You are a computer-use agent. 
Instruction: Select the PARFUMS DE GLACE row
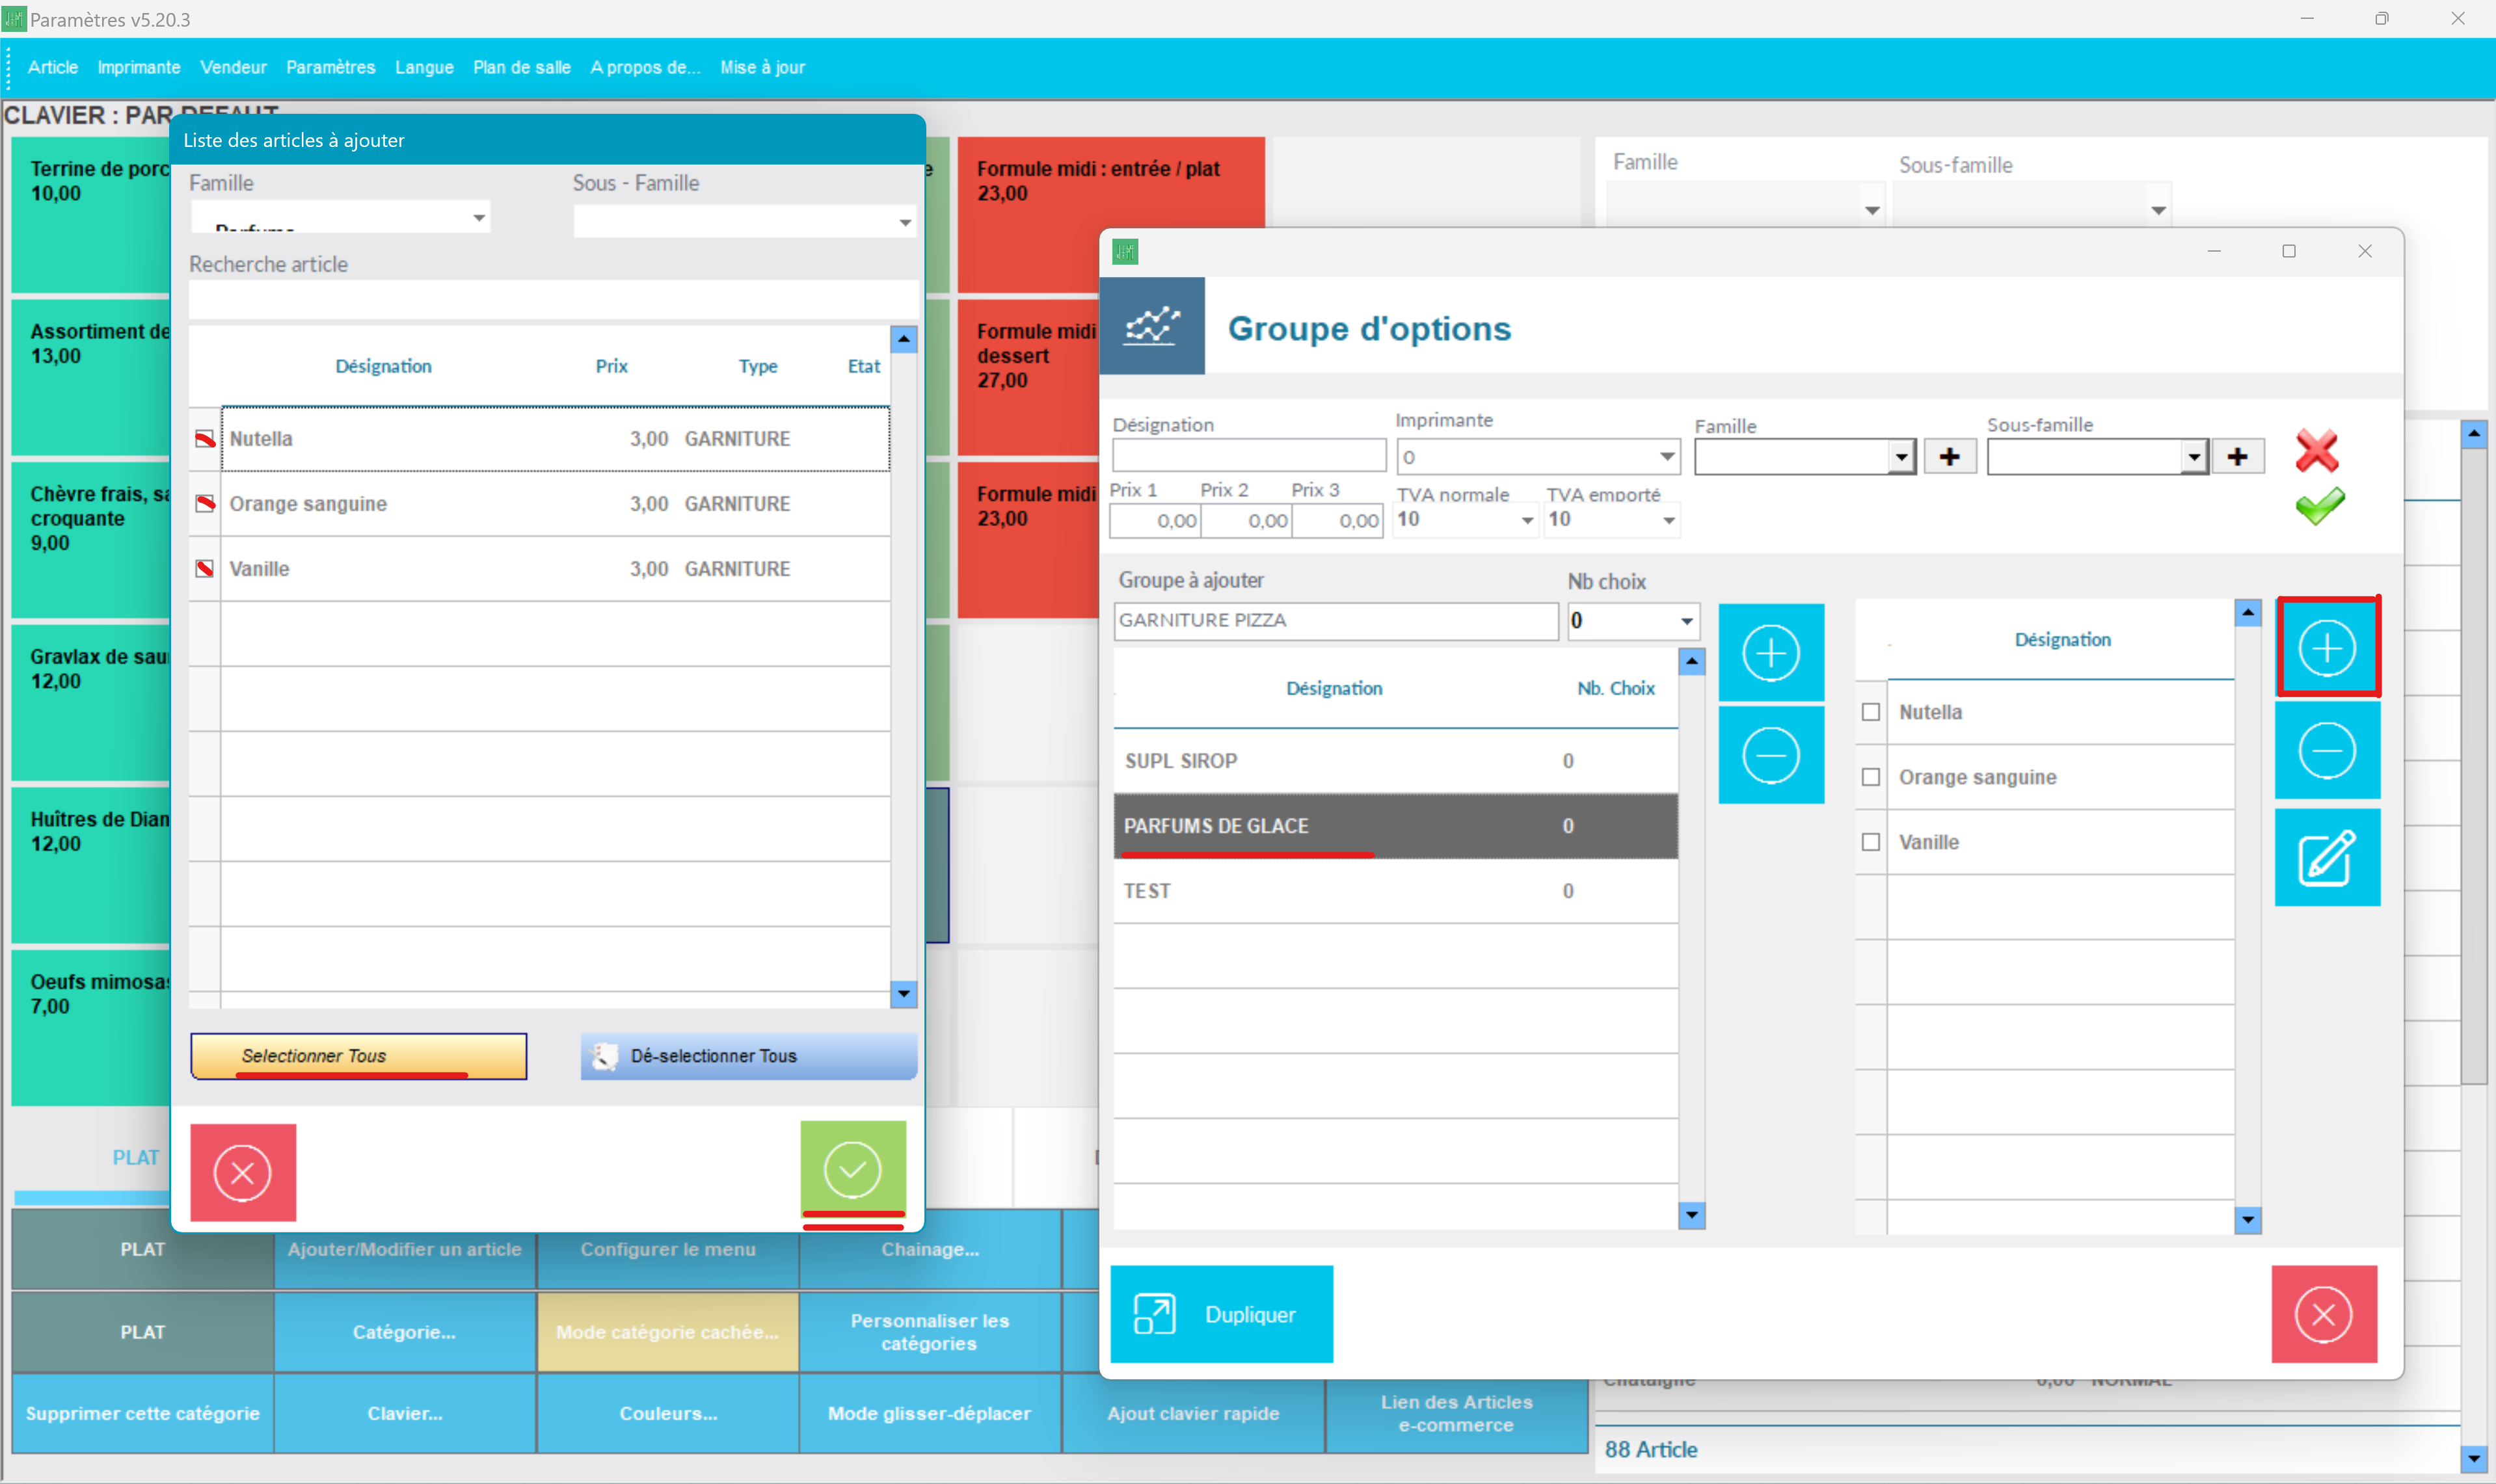[1395, 826]
